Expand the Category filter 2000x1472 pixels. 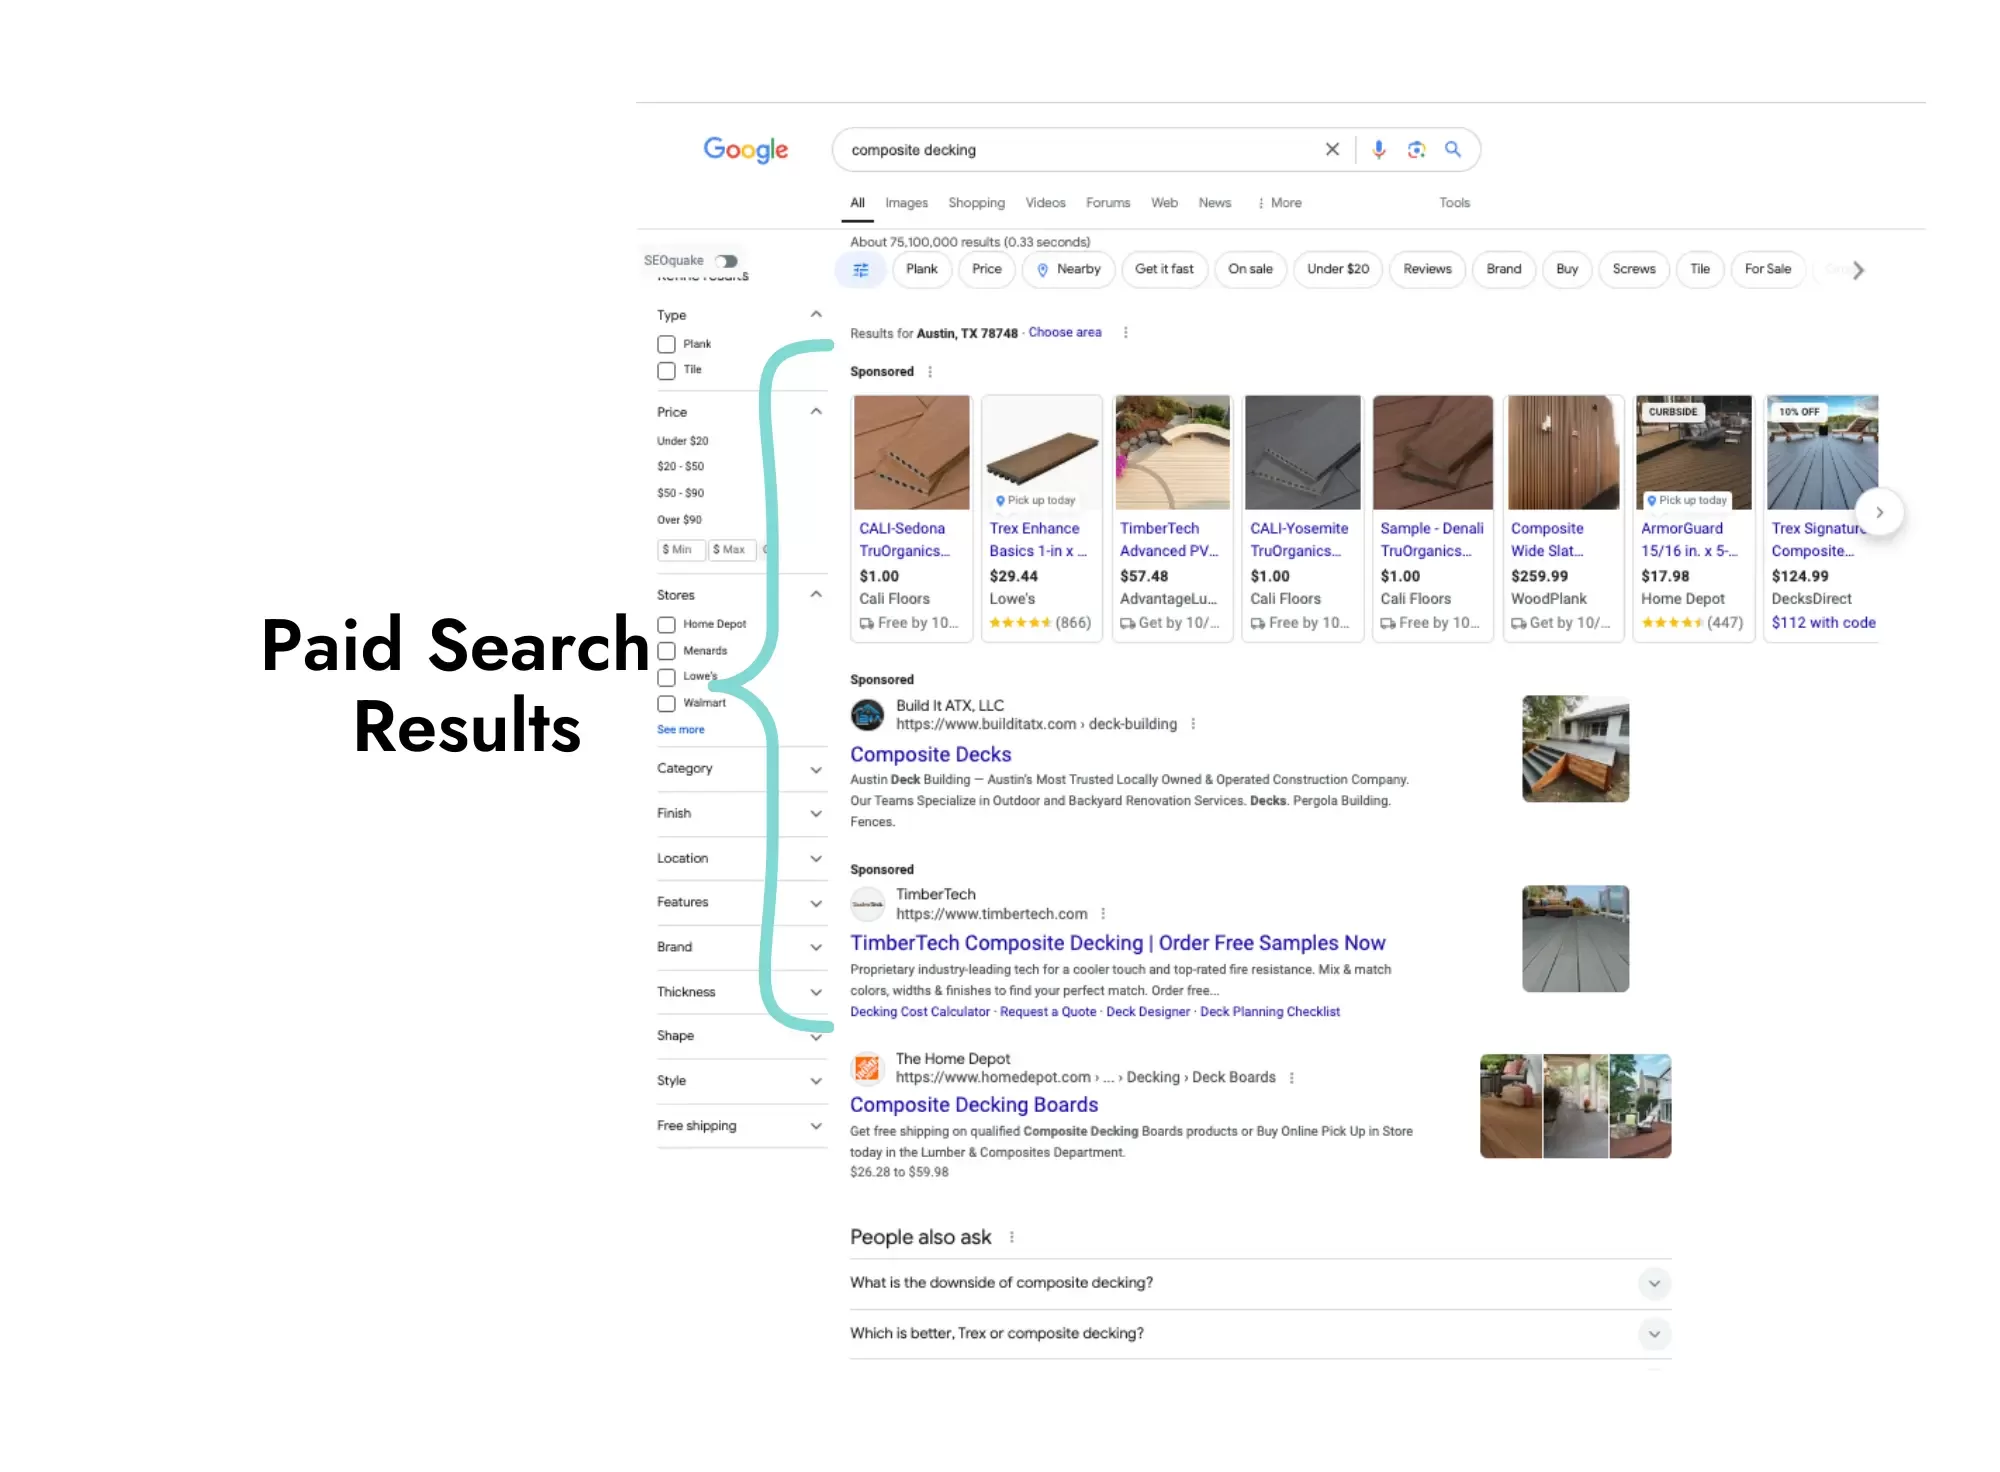tap(816, 770)
